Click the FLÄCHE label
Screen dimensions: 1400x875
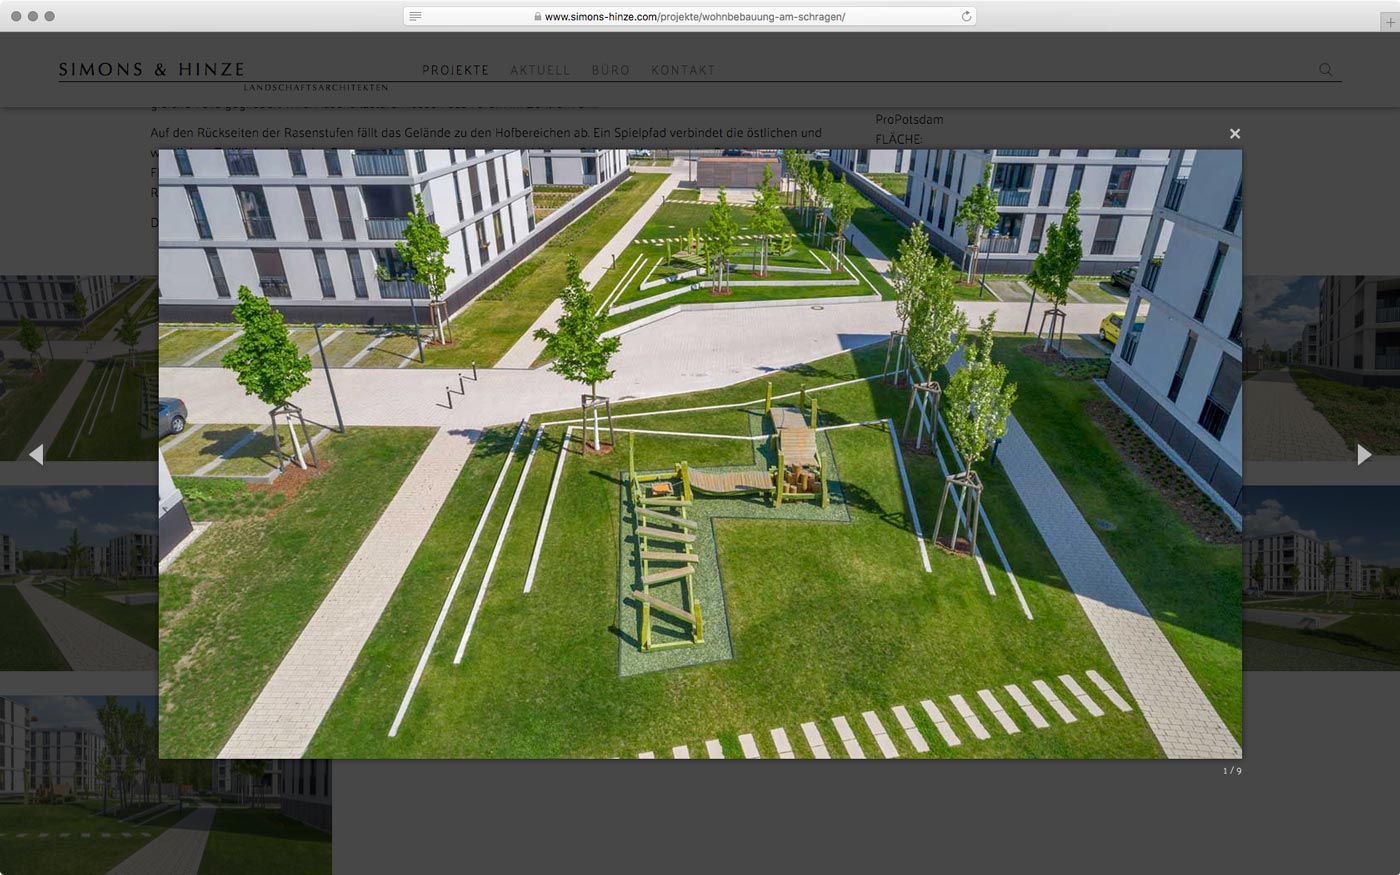(899, 139)
